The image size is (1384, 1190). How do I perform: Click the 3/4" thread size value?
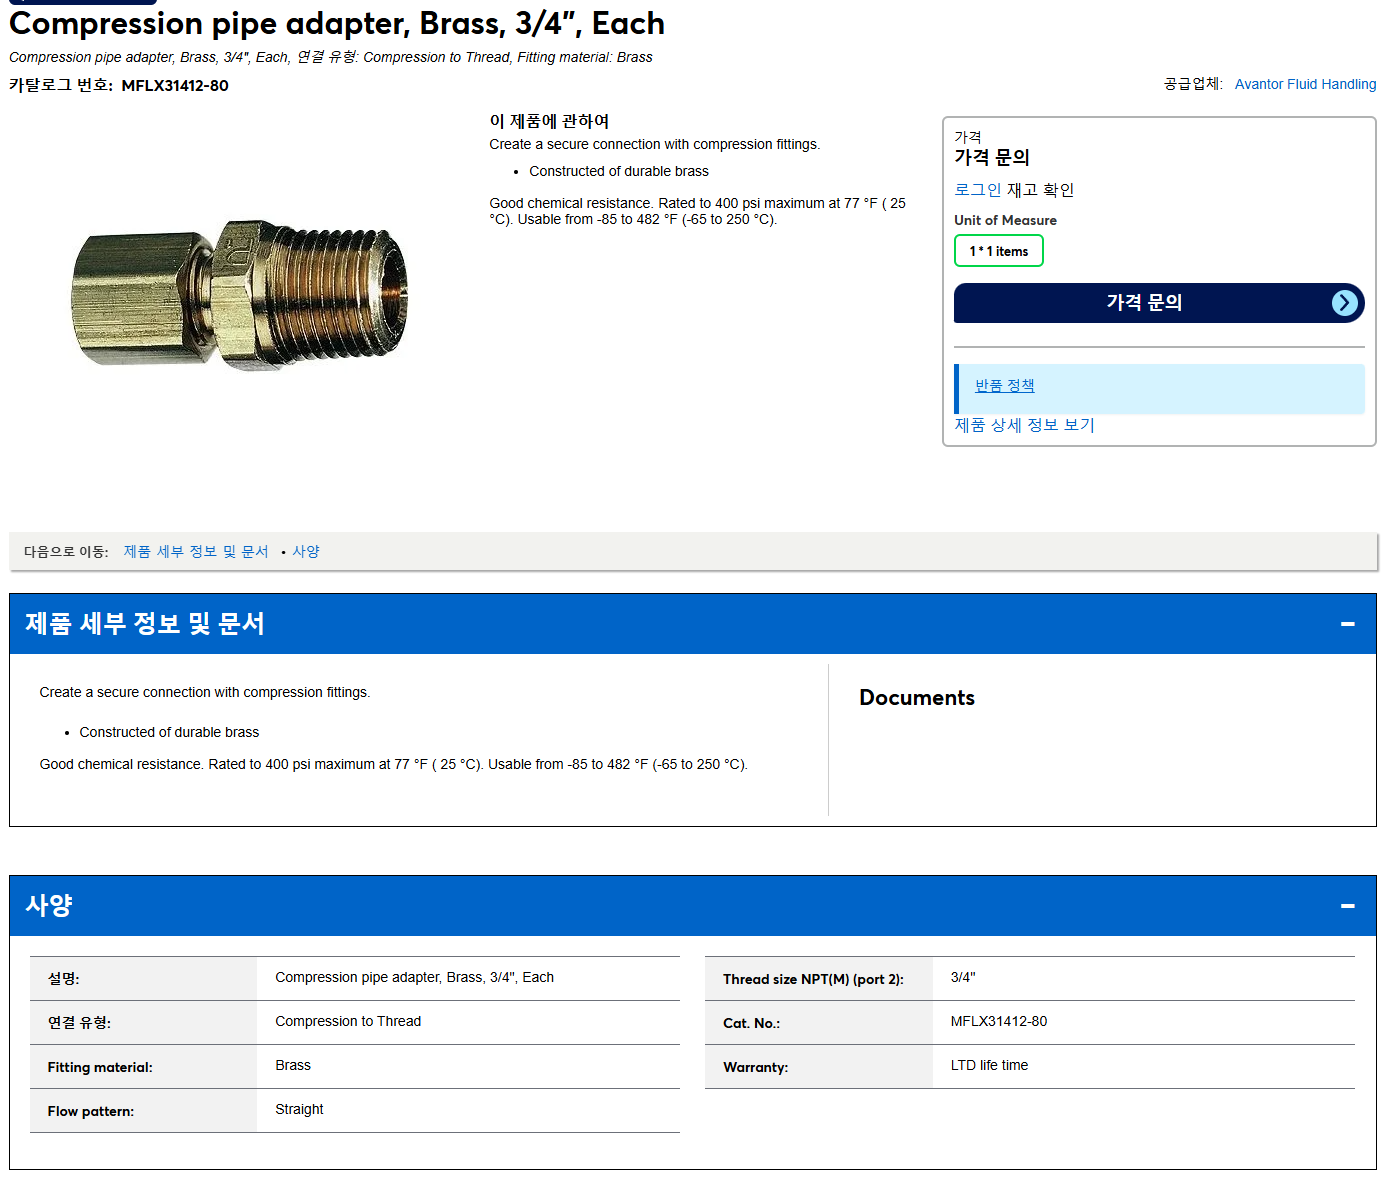[963, 977]
